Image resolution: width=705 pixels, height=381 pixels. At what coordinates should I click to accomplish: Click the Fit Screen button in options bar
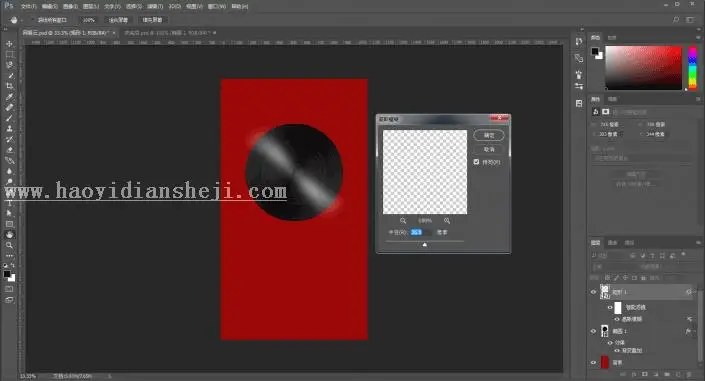click(119, 20)
